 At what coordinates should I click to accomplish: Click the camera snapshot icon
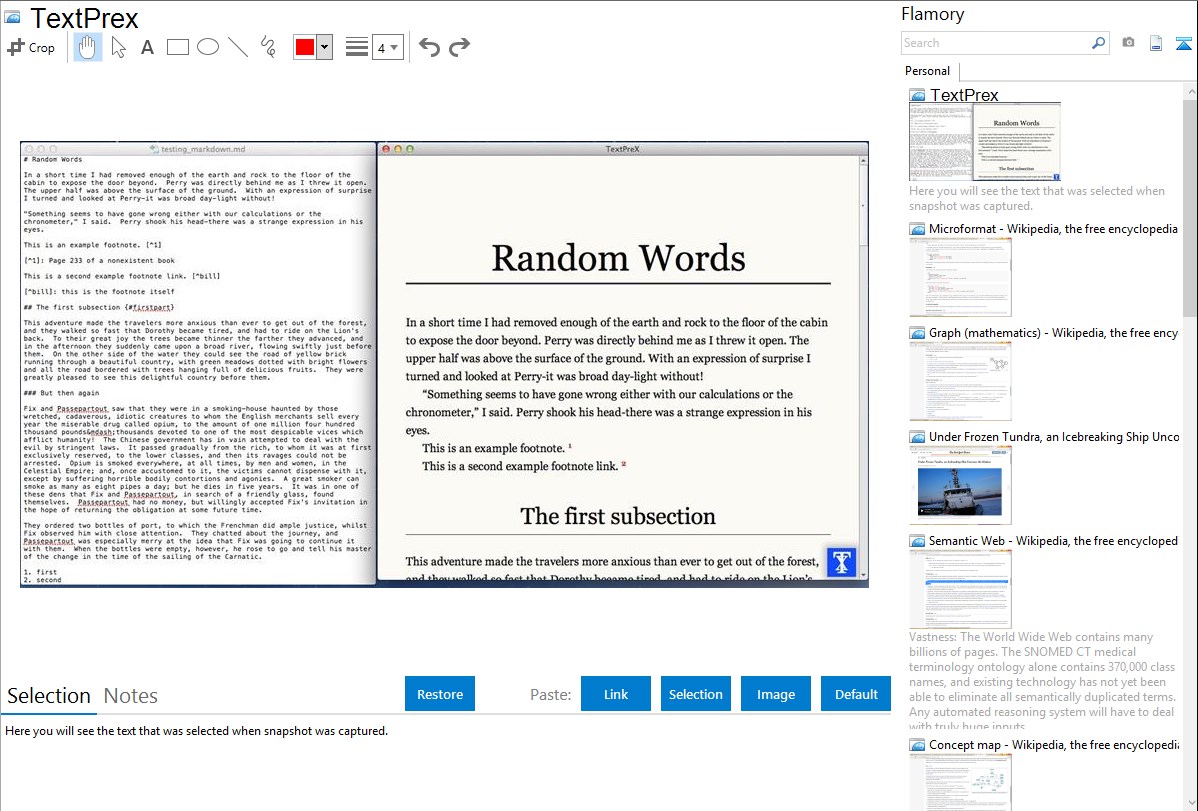click(1128, 43)
